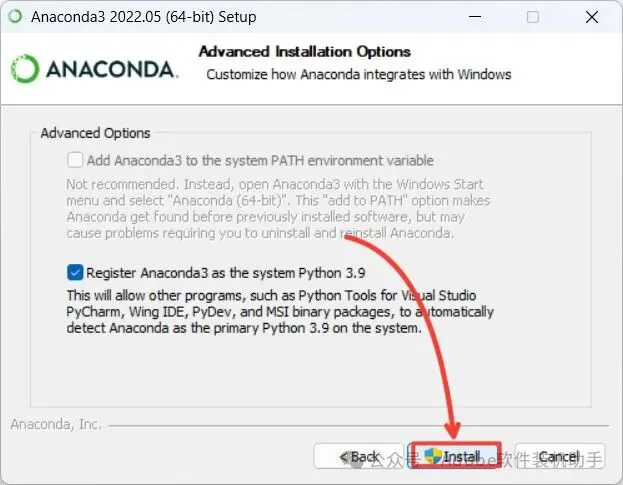This screenshot has width=623, height=485.
Task: Click the Advanced Options group label
Action: pos(95,133)
